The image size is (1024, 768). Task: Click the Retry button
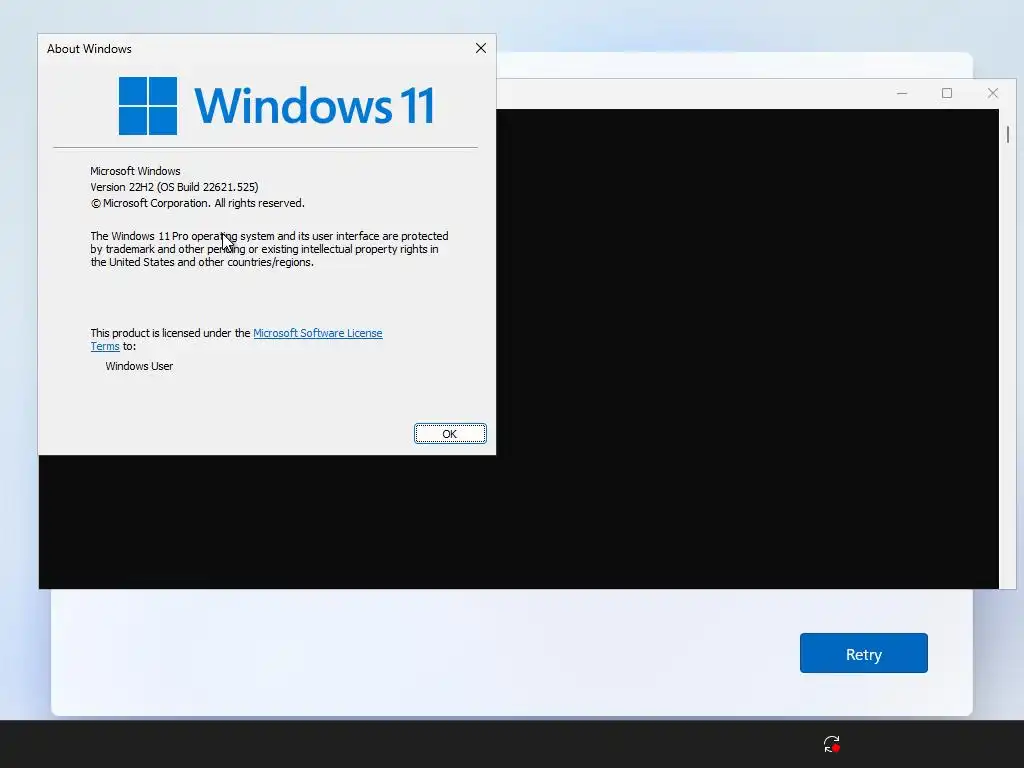[x=863, y=653]
